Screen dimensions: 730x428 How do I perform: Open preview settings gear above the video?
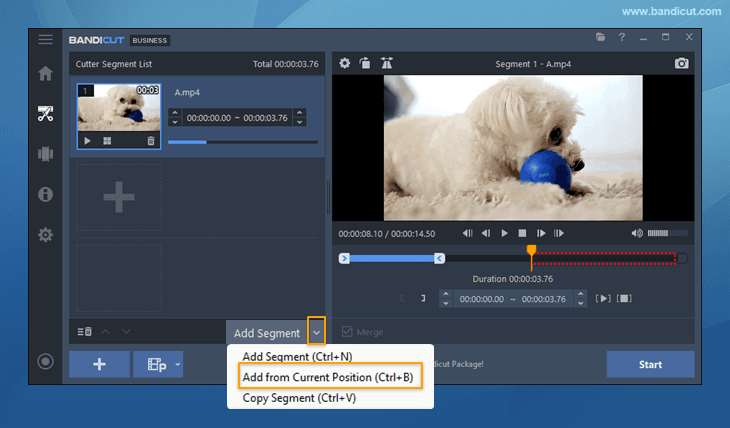pos(345,64)
